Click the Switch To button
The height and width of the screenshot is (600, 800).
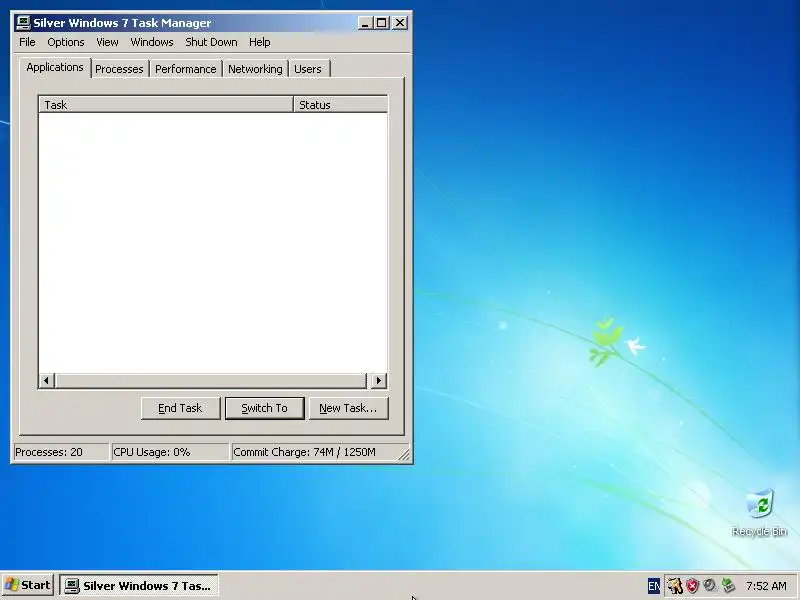click(x=264, y=408)
